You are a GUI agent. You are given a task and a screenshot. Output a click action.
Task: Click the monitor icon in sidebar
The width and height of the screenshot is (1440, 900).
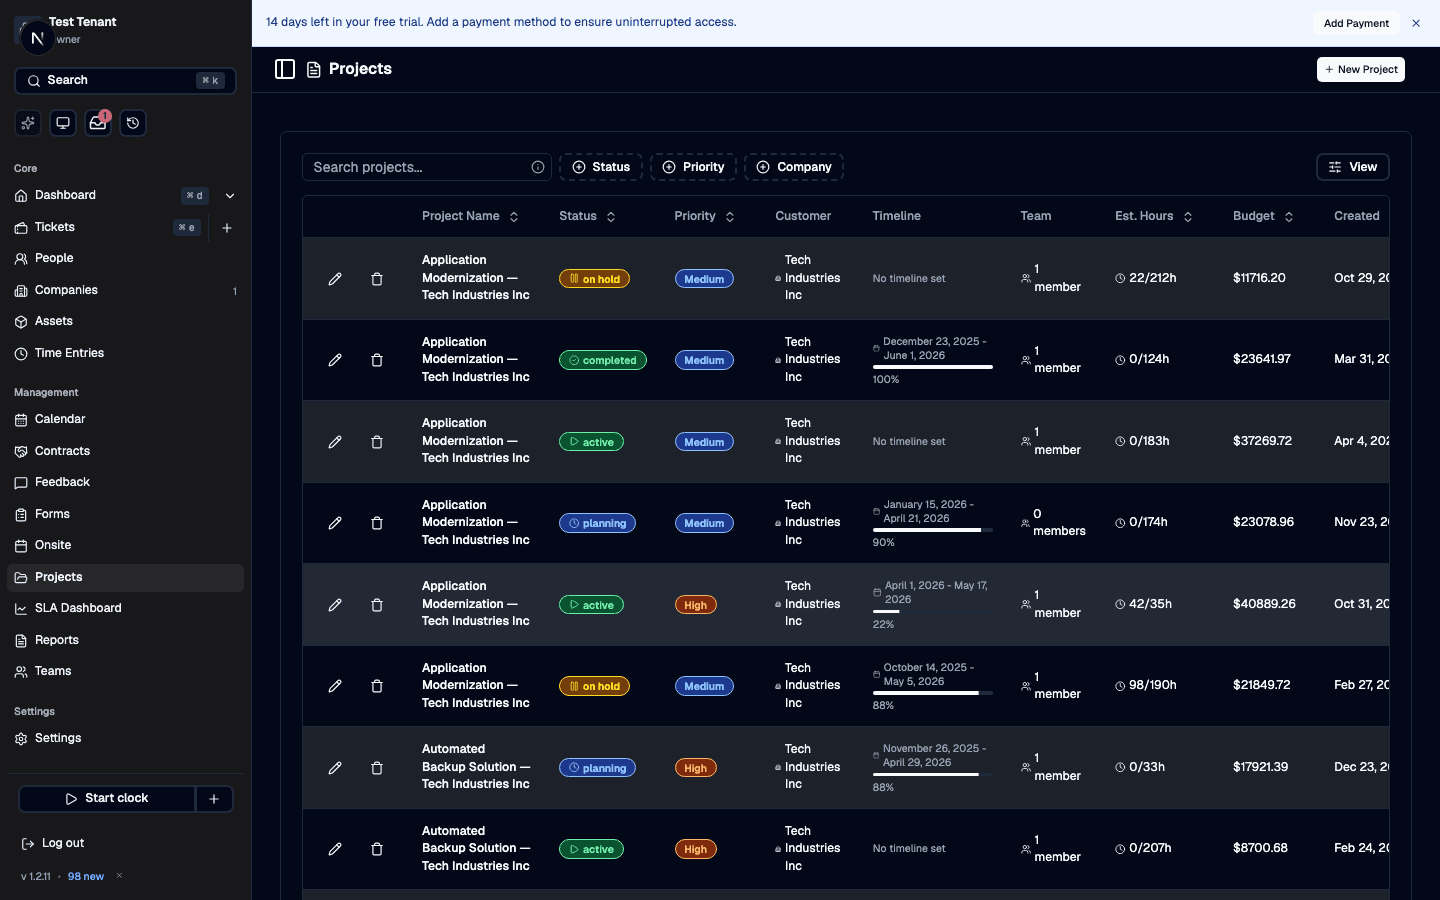click(63, 123)
